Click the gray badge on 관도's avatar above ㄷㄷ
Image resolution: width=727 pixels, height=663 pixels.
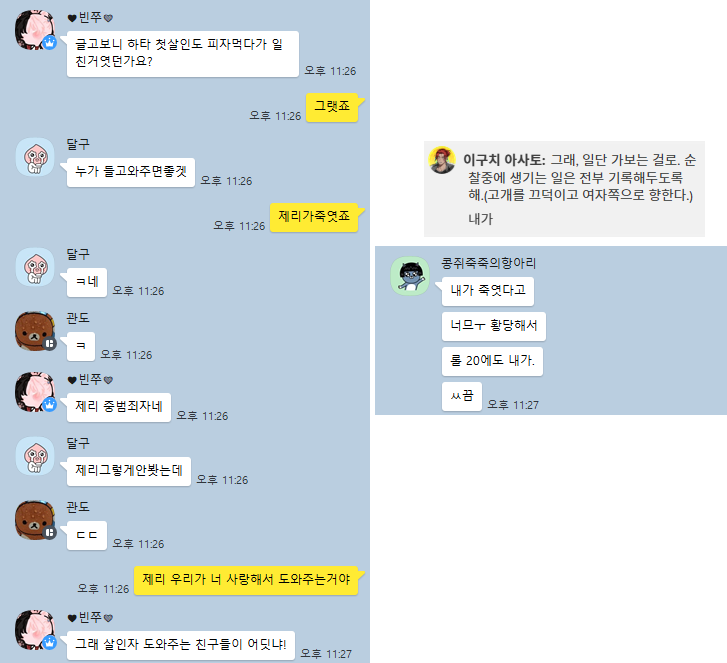(x=50, y=533)
